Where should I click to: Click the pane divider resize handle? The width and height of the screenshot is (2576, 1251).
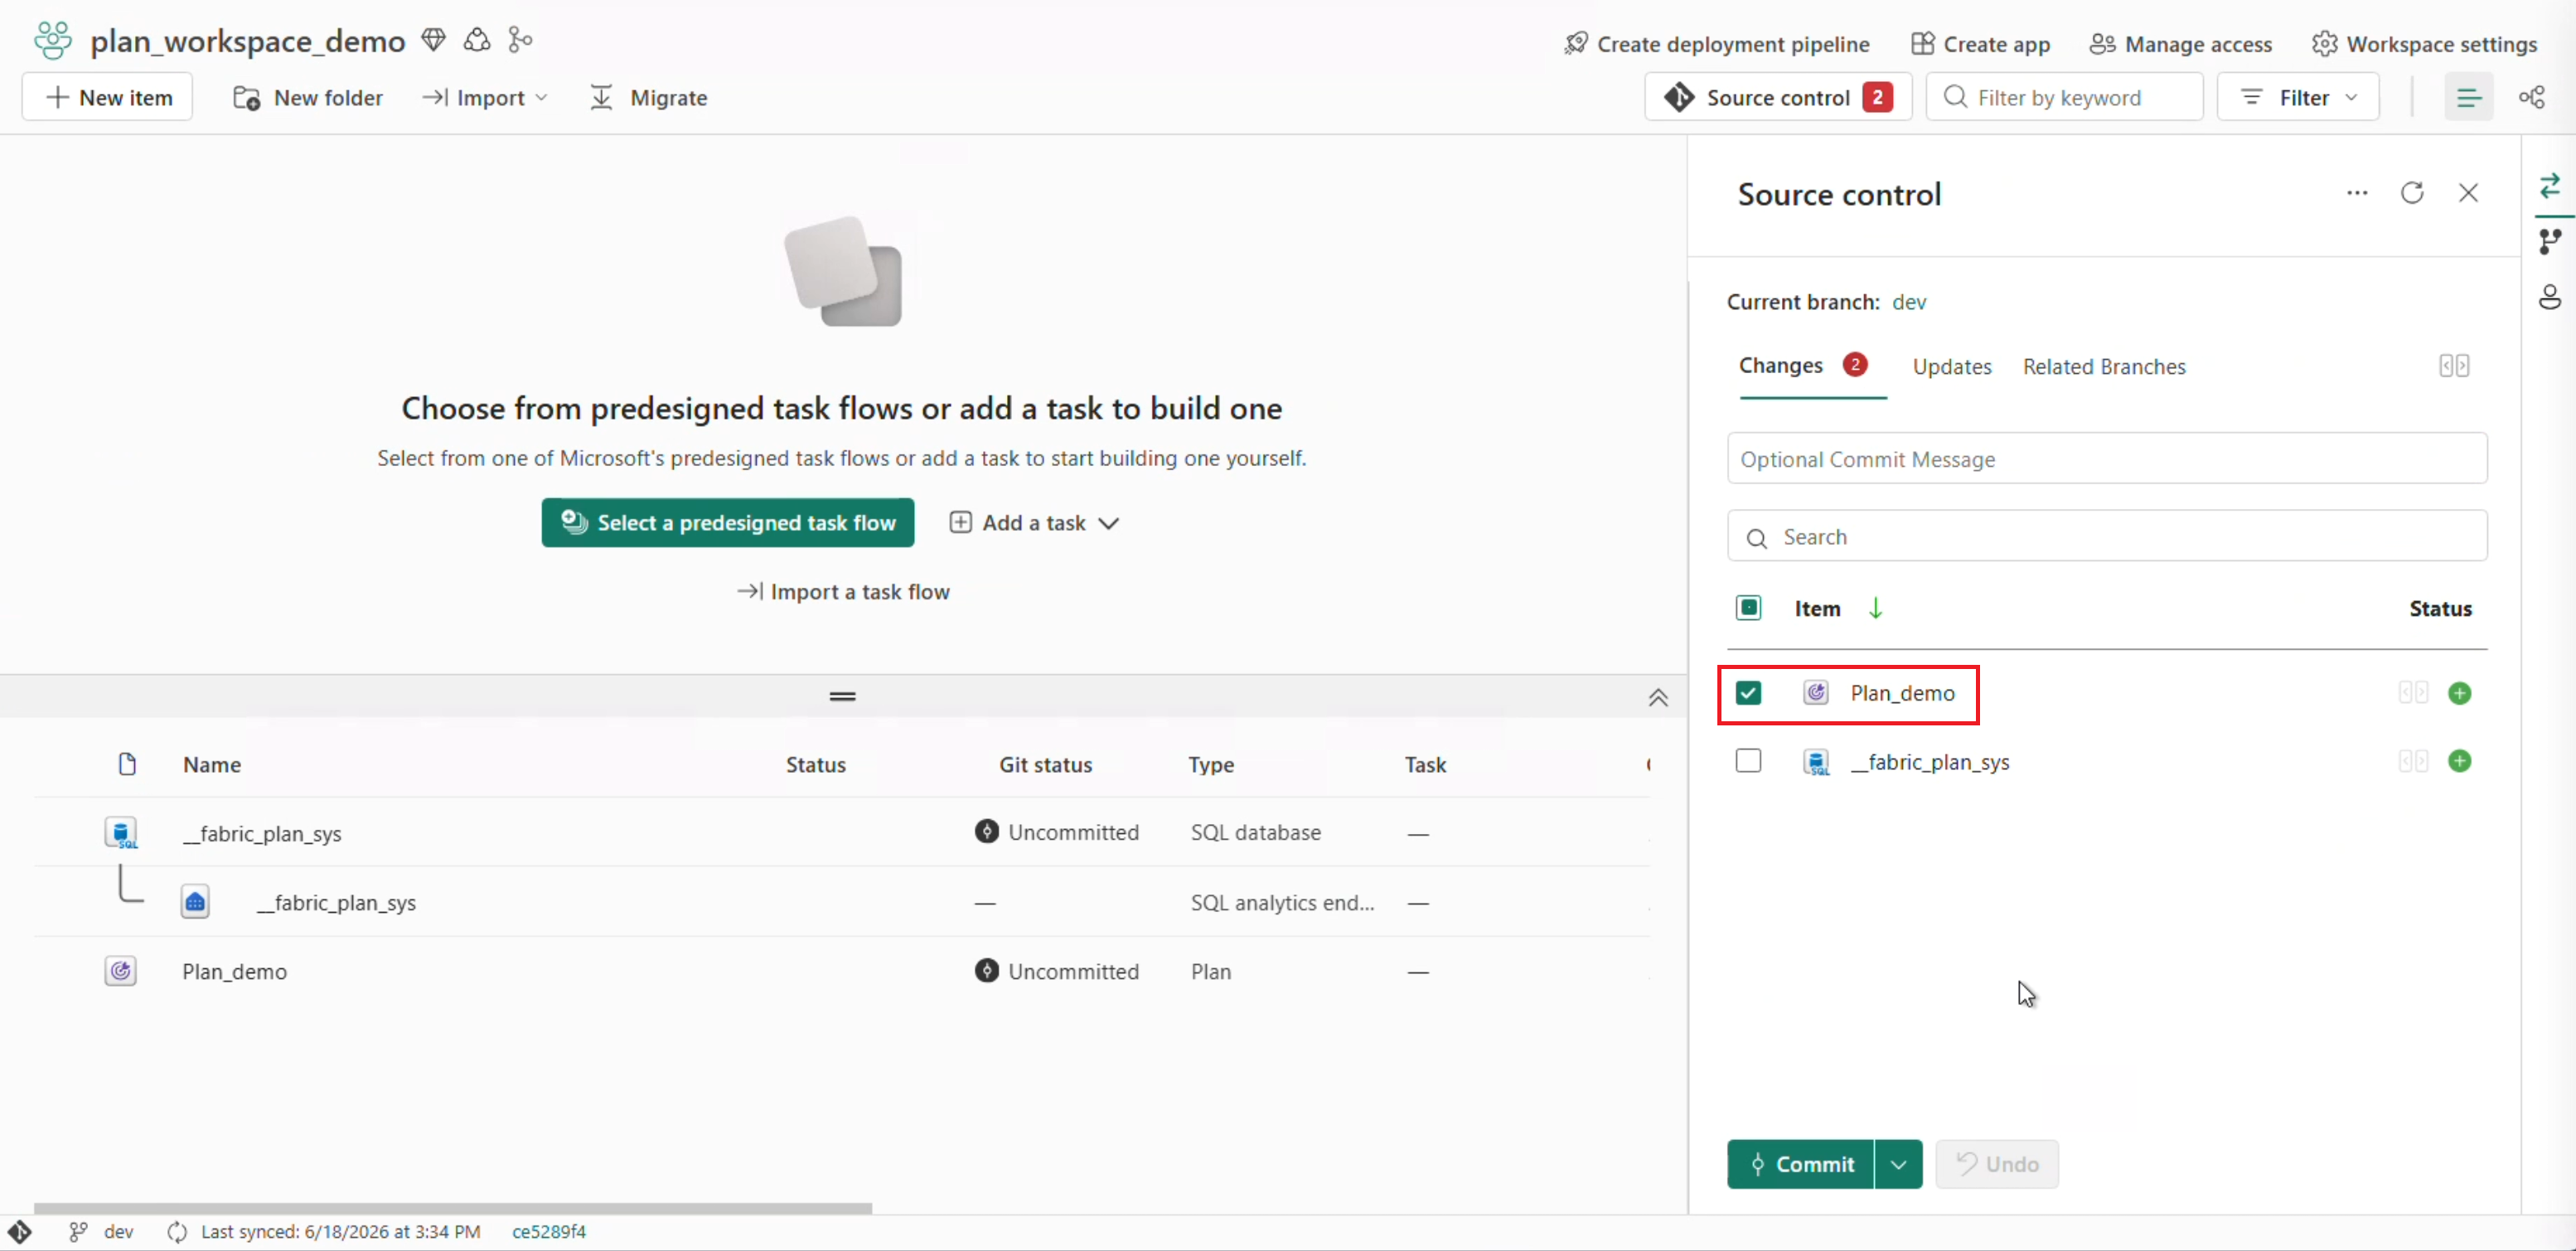coord(843,696)
